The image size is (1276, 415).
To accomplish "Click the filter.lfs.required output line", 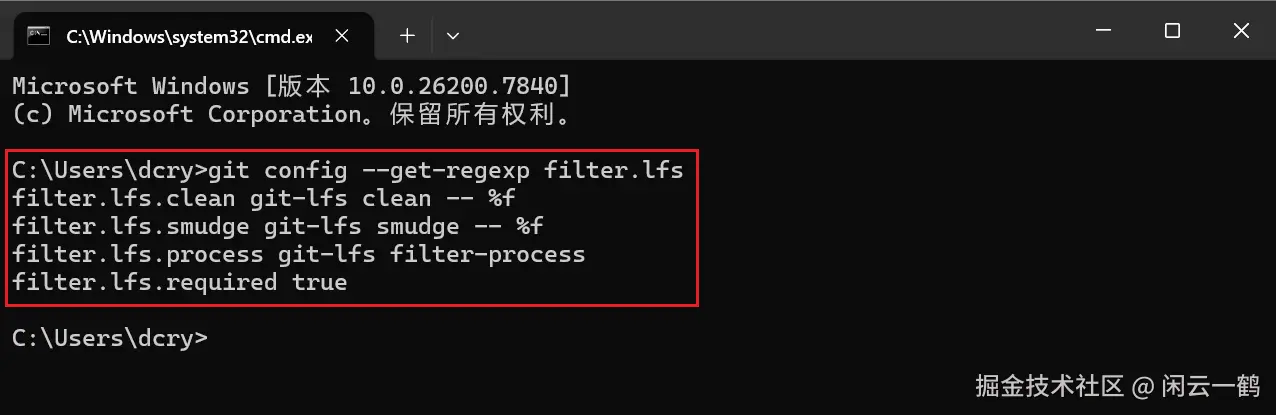I will pyautogui.click(x=179, y=282).
